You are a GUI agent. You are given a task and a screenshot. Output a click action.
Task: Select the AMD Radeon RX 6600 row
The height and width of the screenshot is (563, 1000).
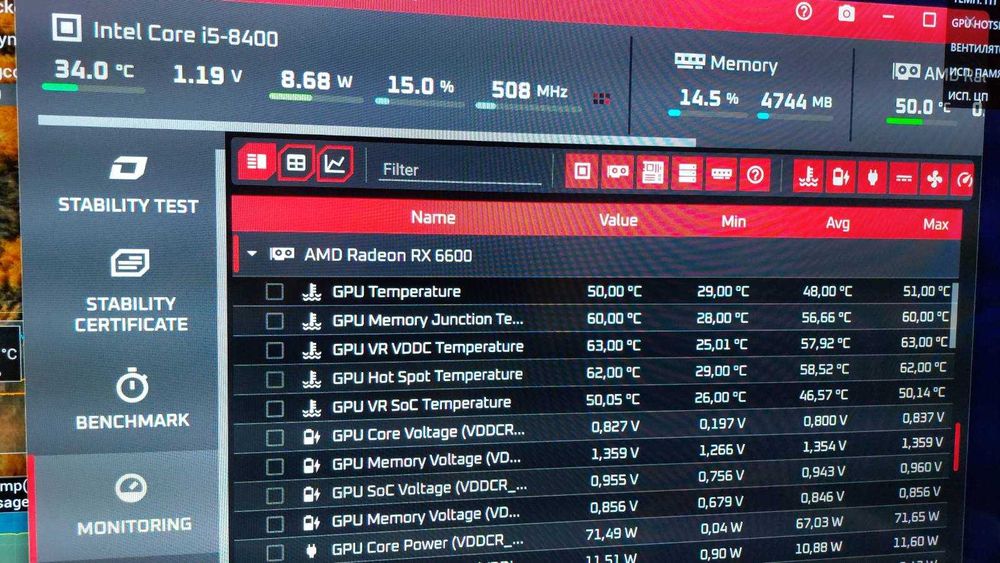tap(596, 256)
